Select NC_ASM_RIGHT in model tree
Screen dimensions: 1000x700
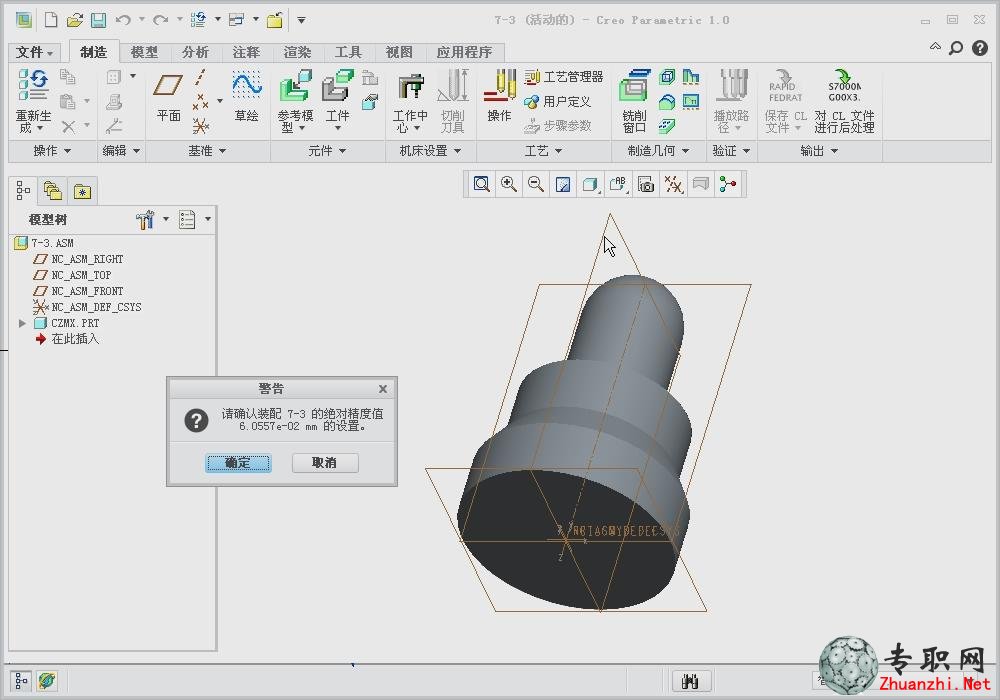coord(78,259)
